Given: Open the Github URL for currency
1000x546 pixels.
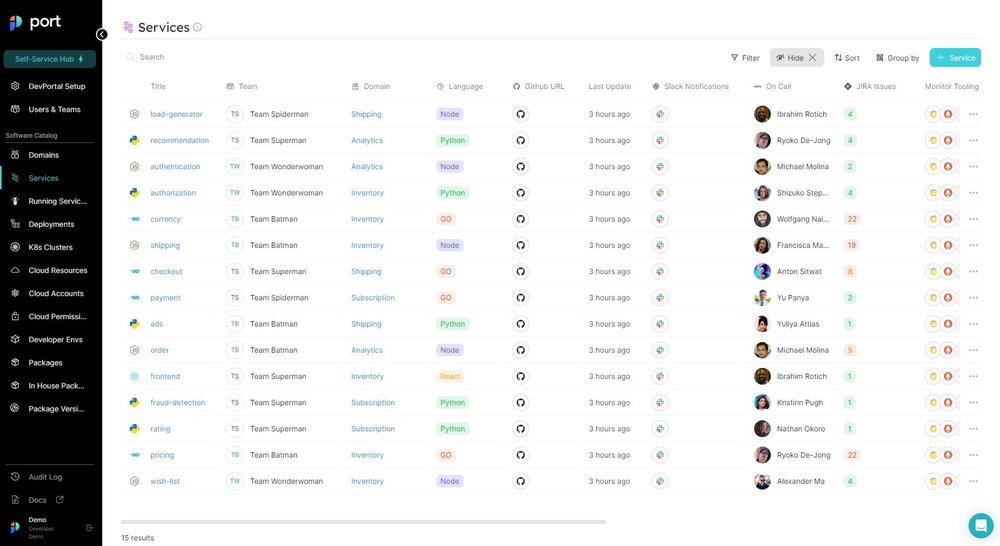Looking at the screenshot, I should [520, 219].
